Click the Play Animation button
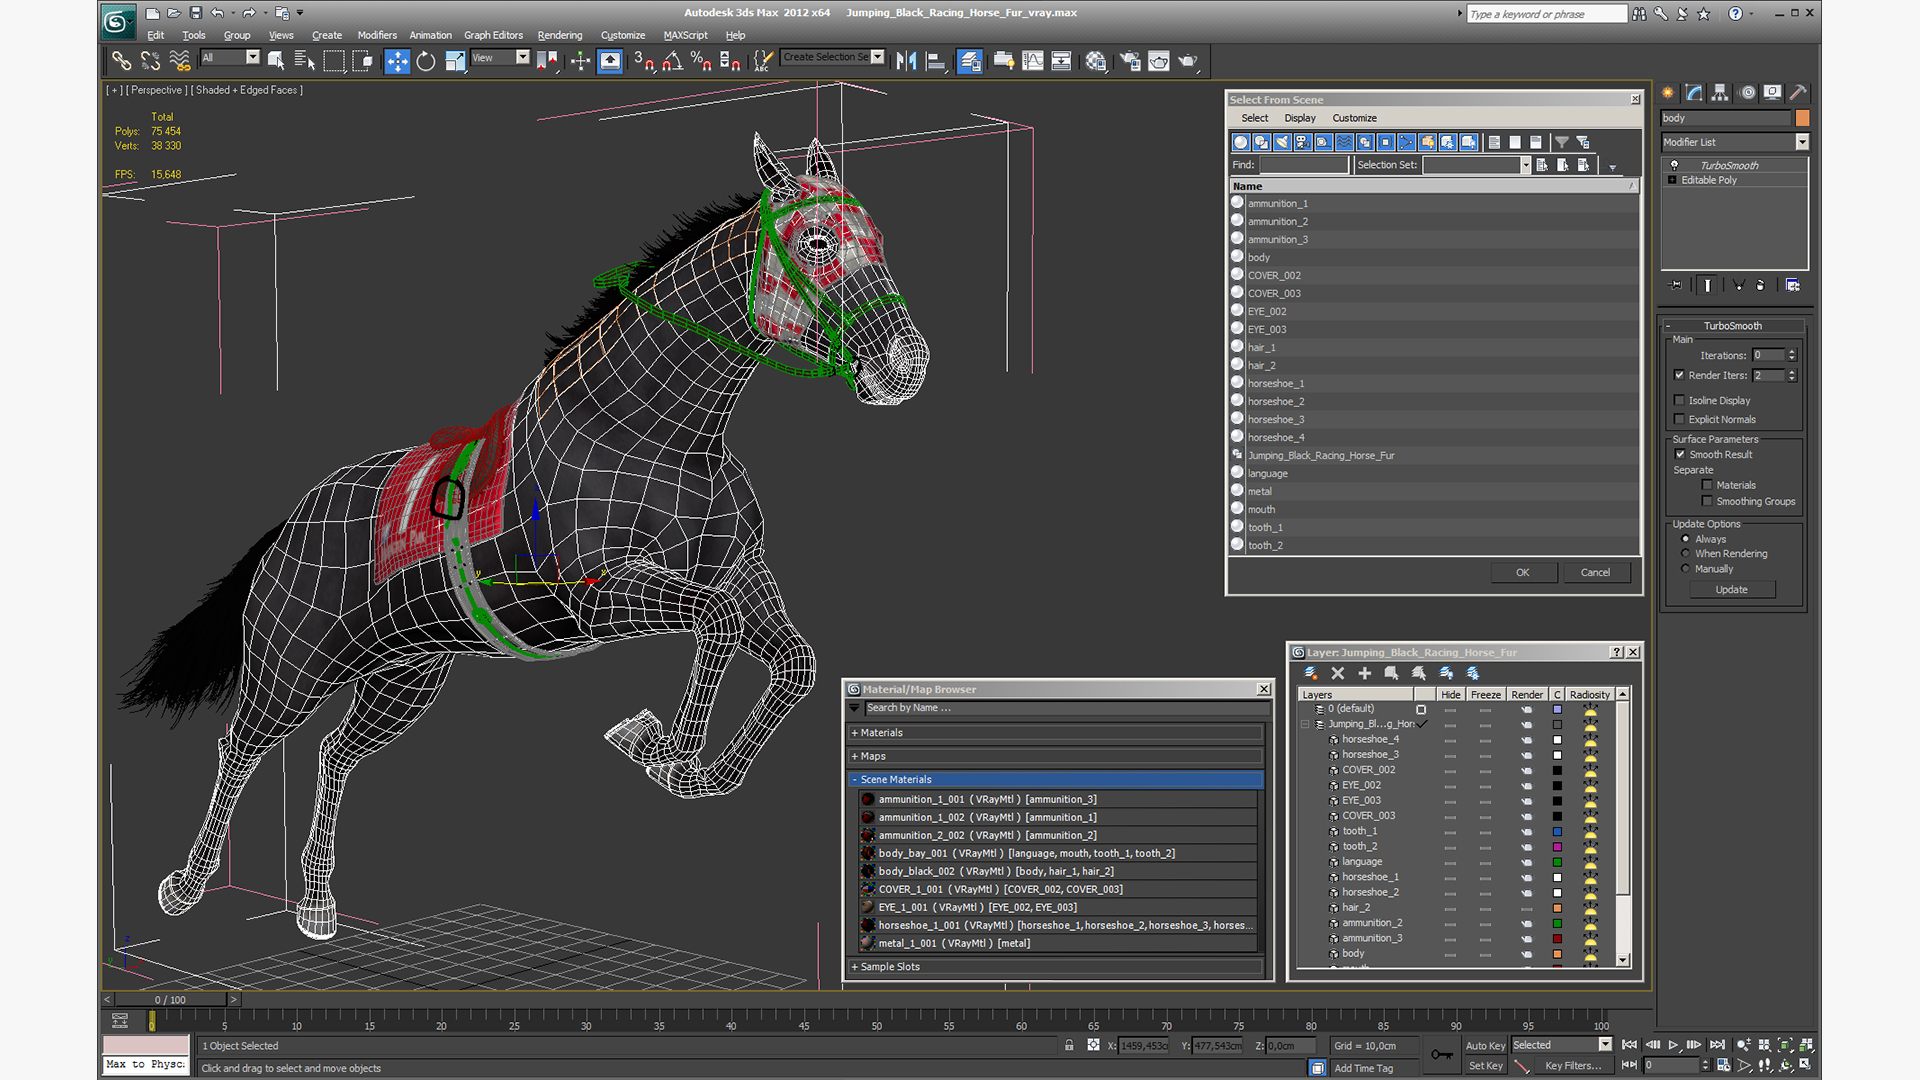The width and height of the screenshot is (1920, 1080). 1674,1045
